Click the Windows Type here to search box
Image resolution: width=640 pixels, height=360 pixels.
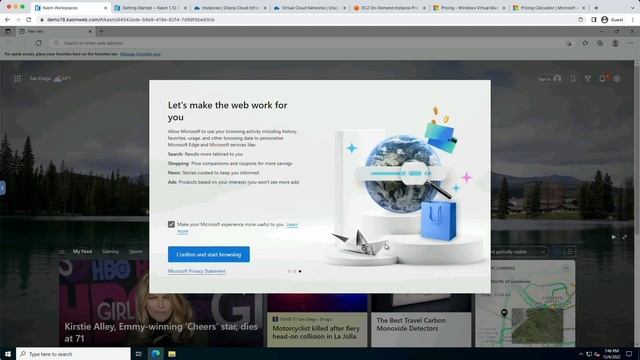(73, 354)
